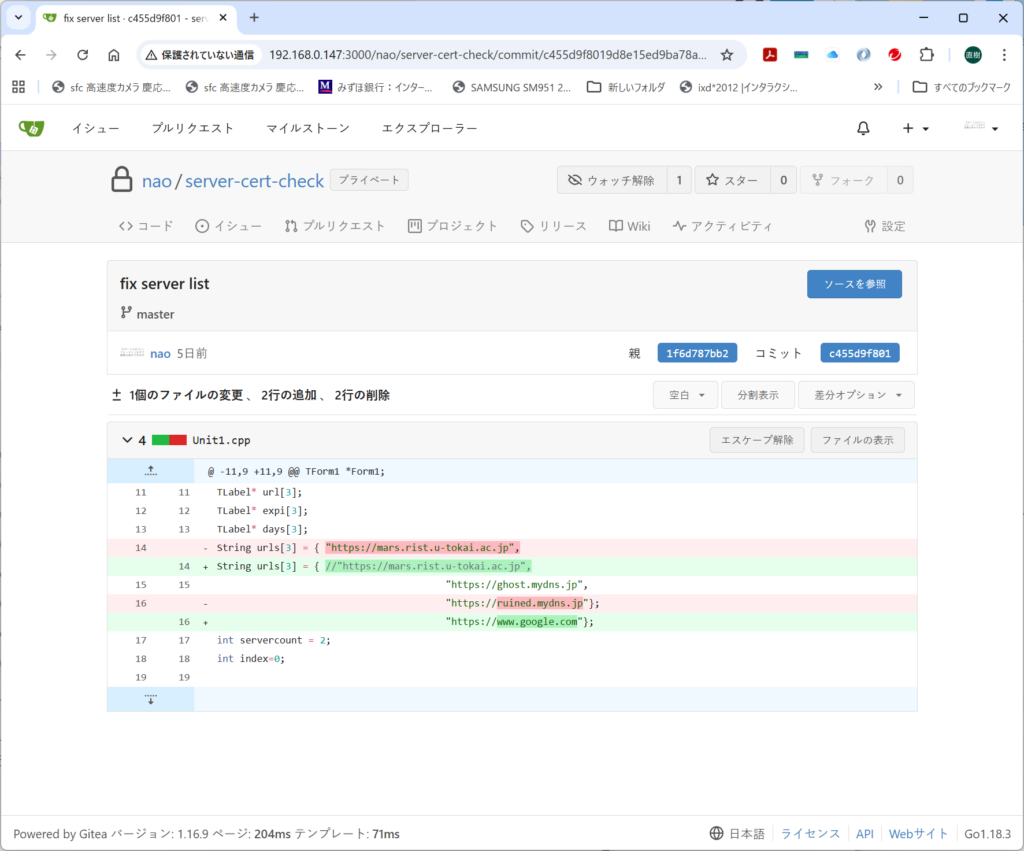Toggle watch with ウォッチ解除 button
This screenshot has width=1024, height=851.
pos(611,180)
